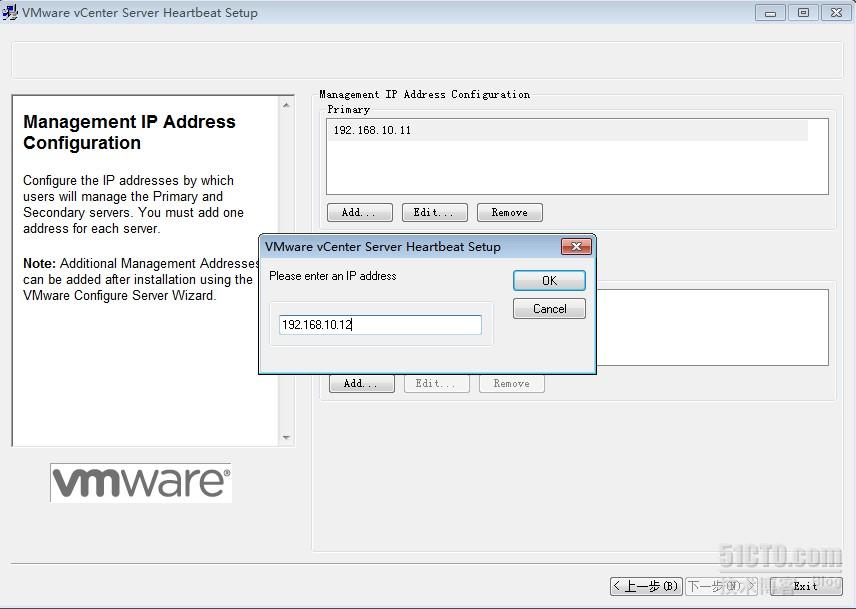The width and height of the screenshot is (856, 609).
Task: Click Add under the Secondary list
Action: (x=361, y=384)
